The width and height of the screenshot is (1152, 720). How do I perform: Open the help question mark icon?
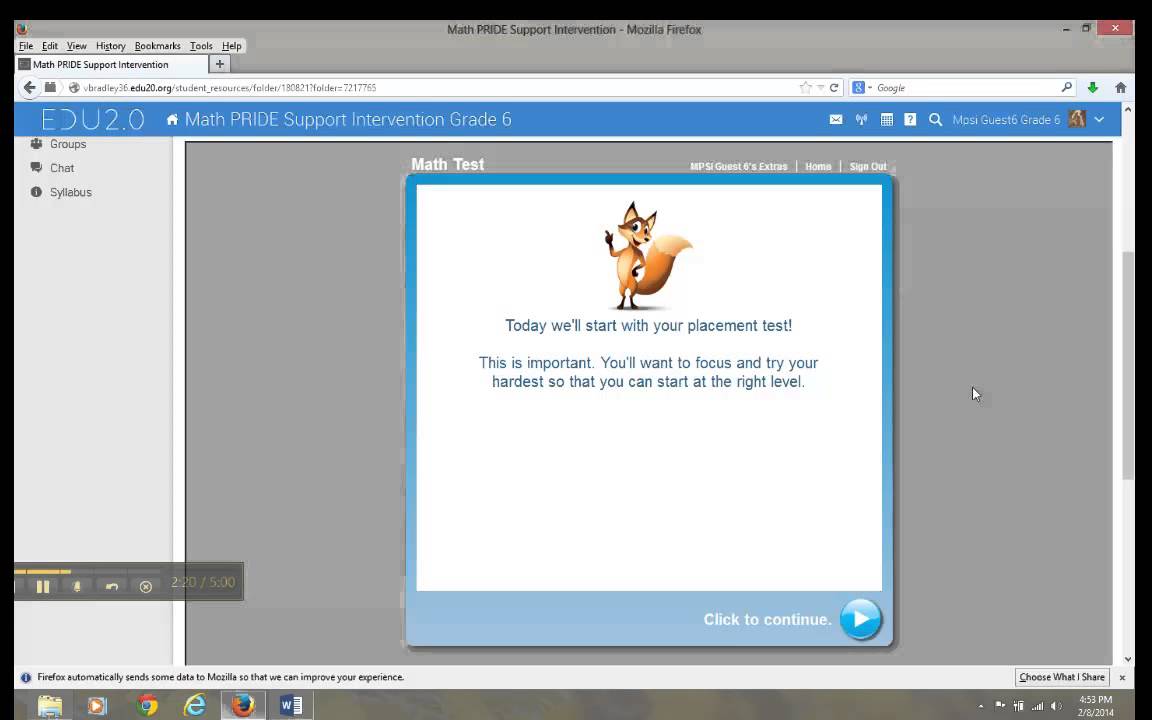point(910,119)
